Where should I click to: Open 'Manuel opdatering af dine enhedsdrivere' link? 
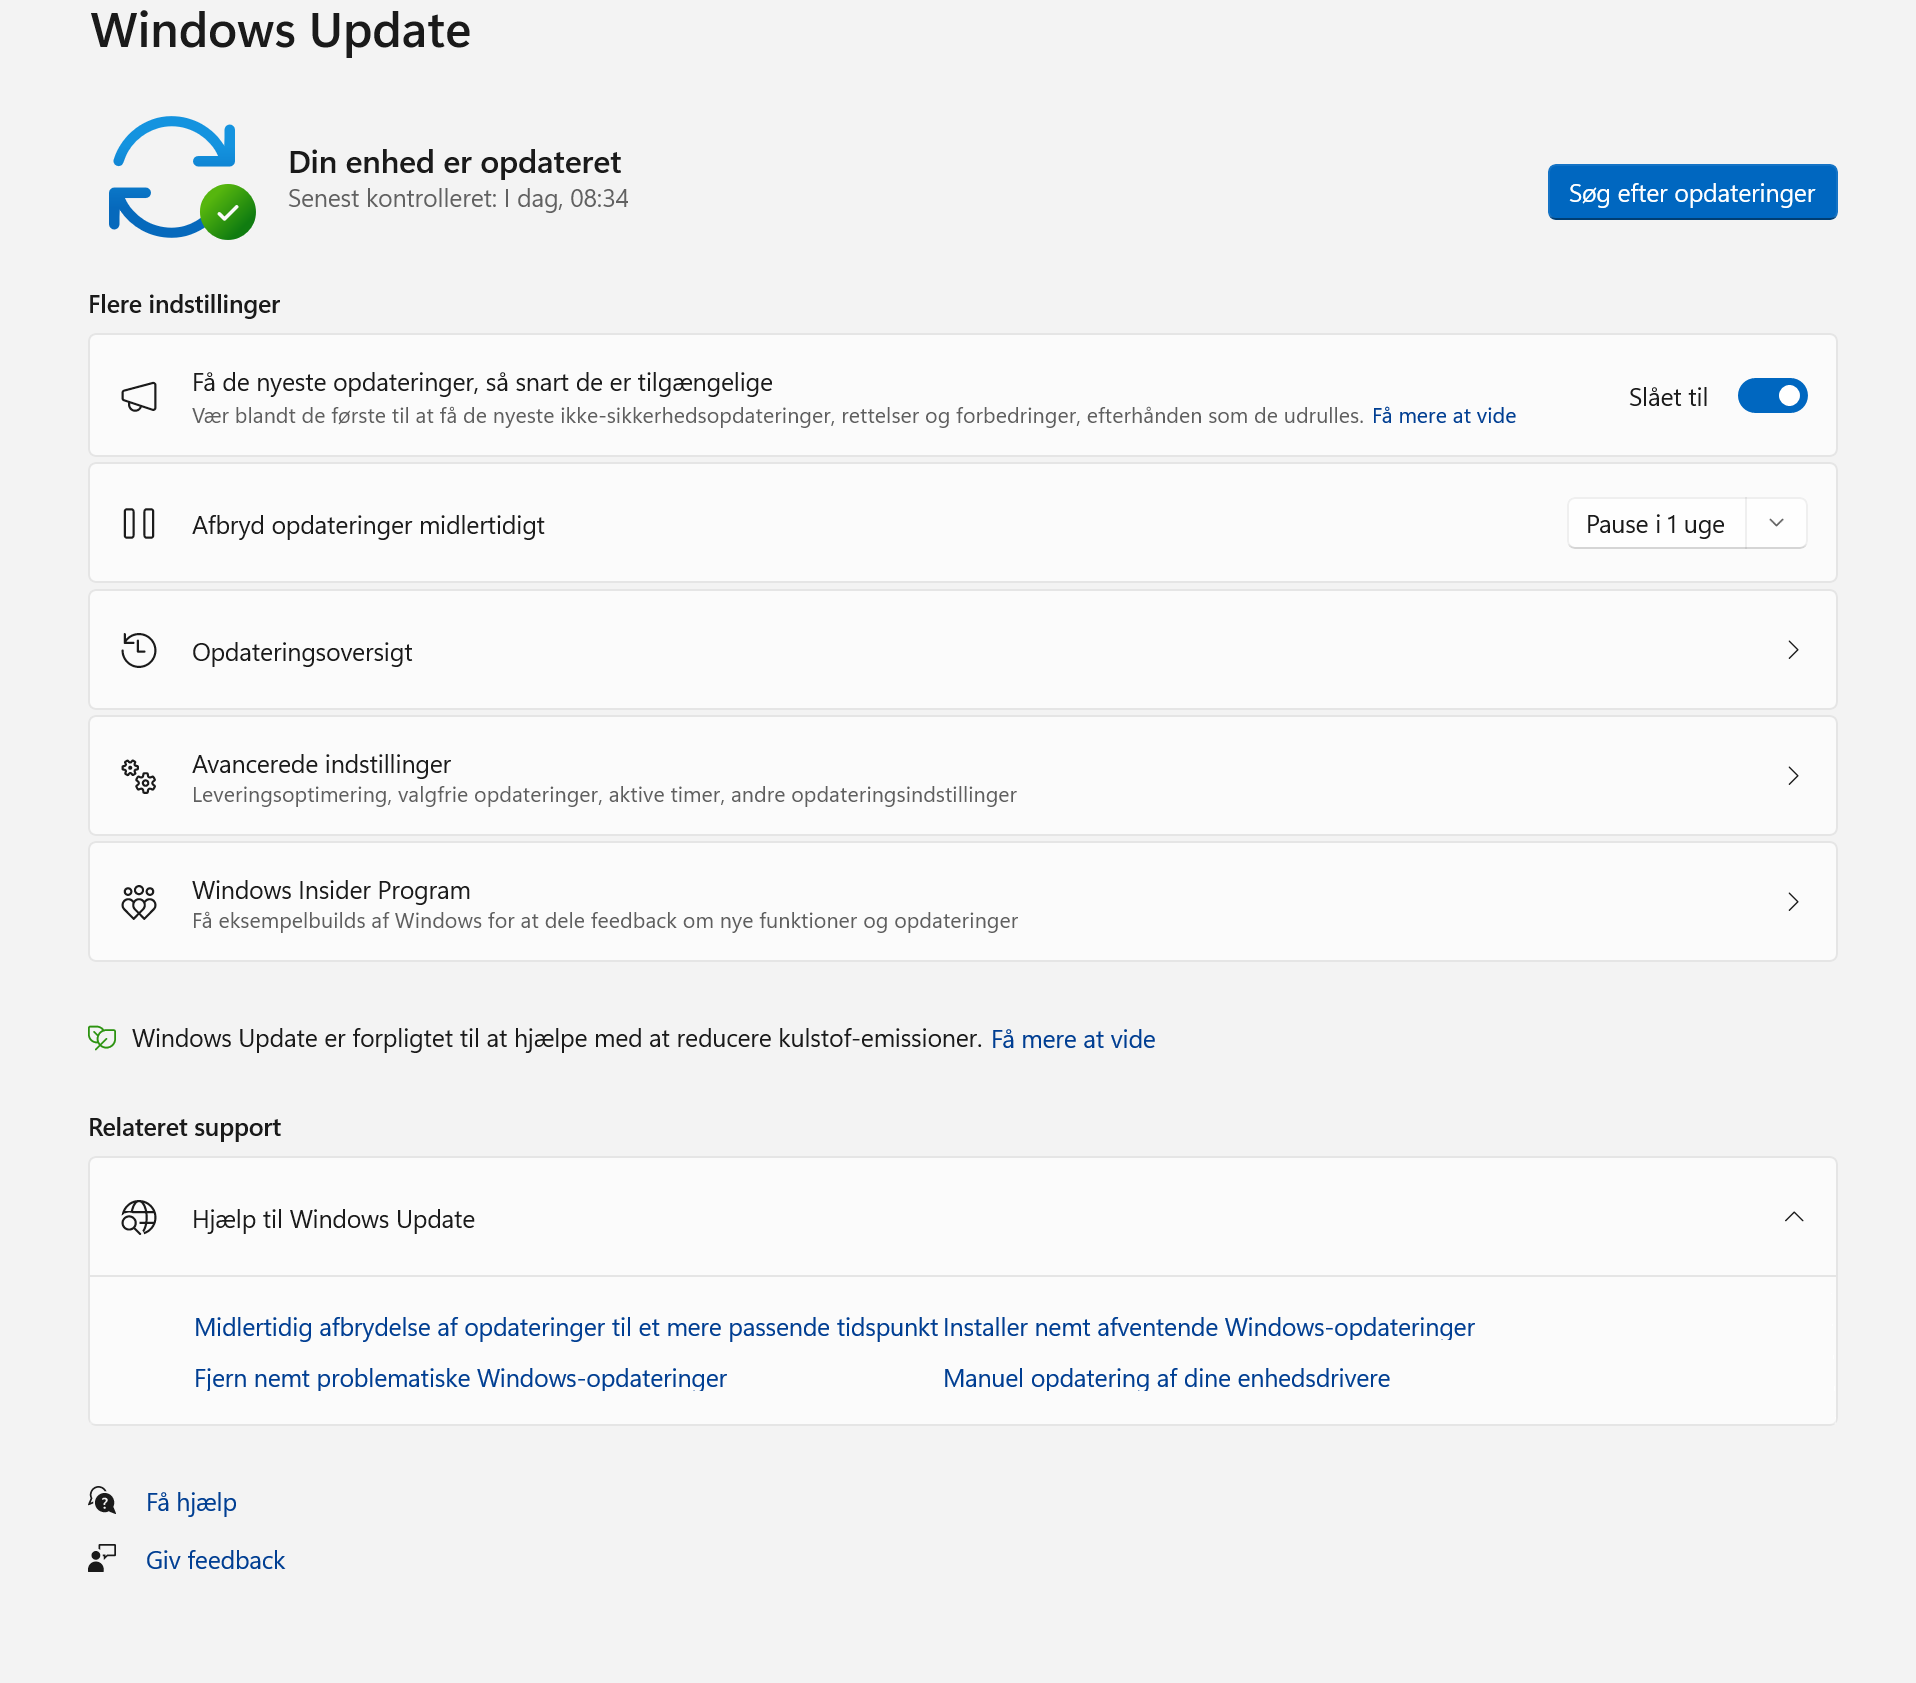point(1166,1378)
